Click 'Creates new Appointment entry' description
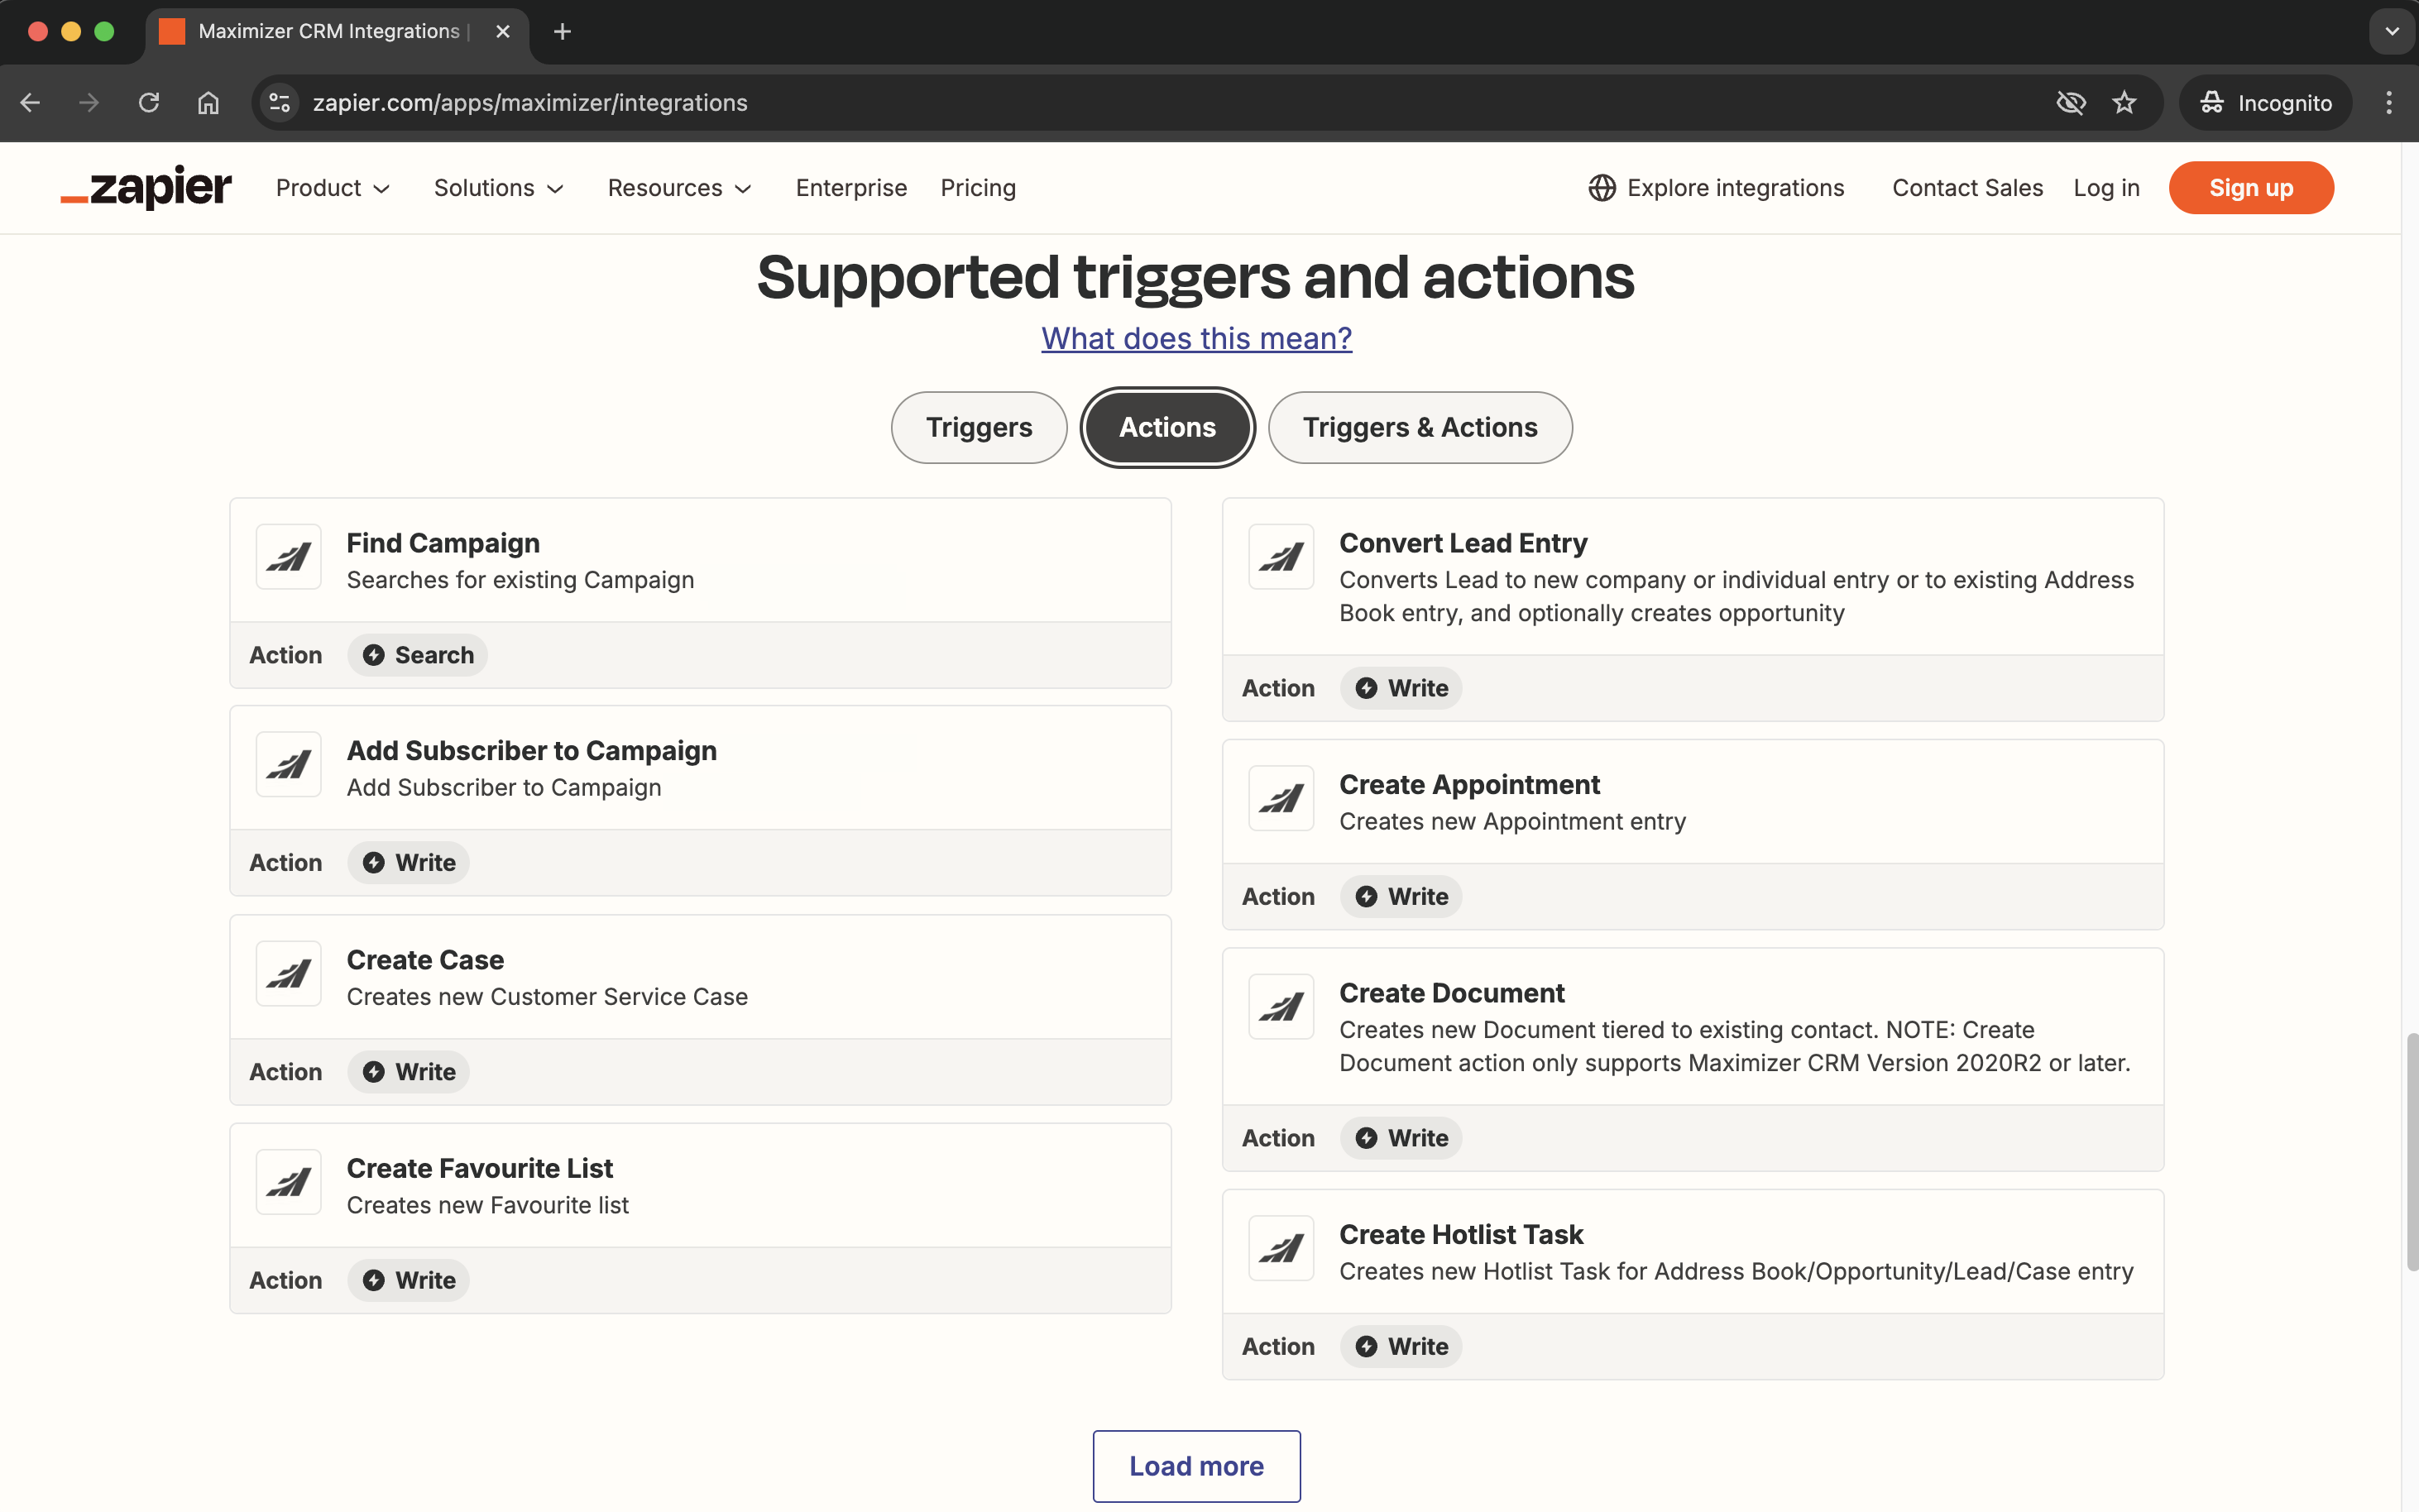 coord(1512,822)
